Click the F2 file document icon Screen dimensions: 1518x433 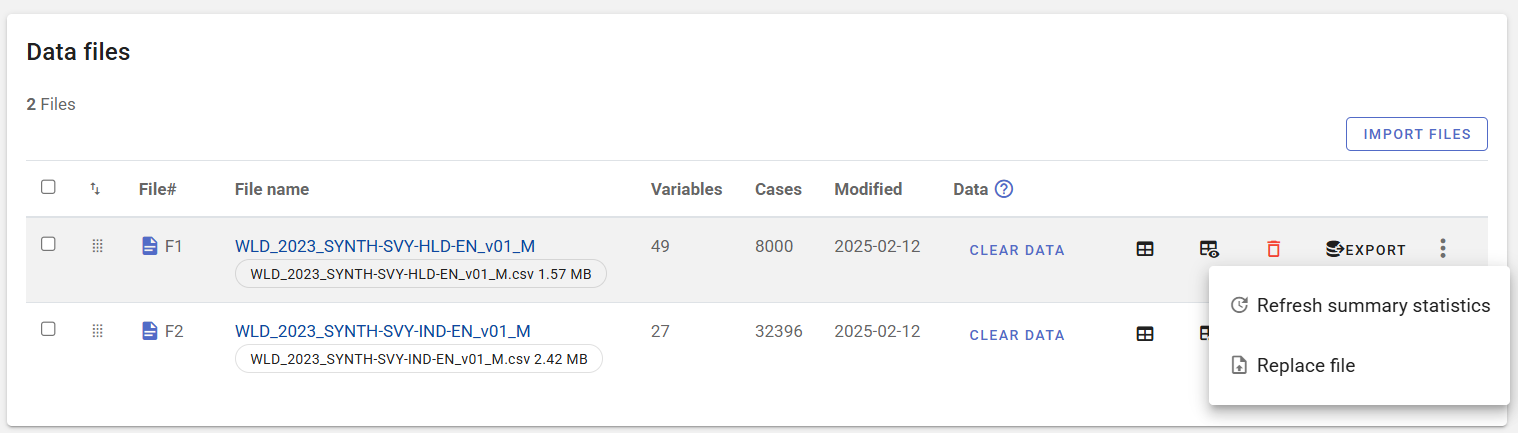[x=150, y=331]
